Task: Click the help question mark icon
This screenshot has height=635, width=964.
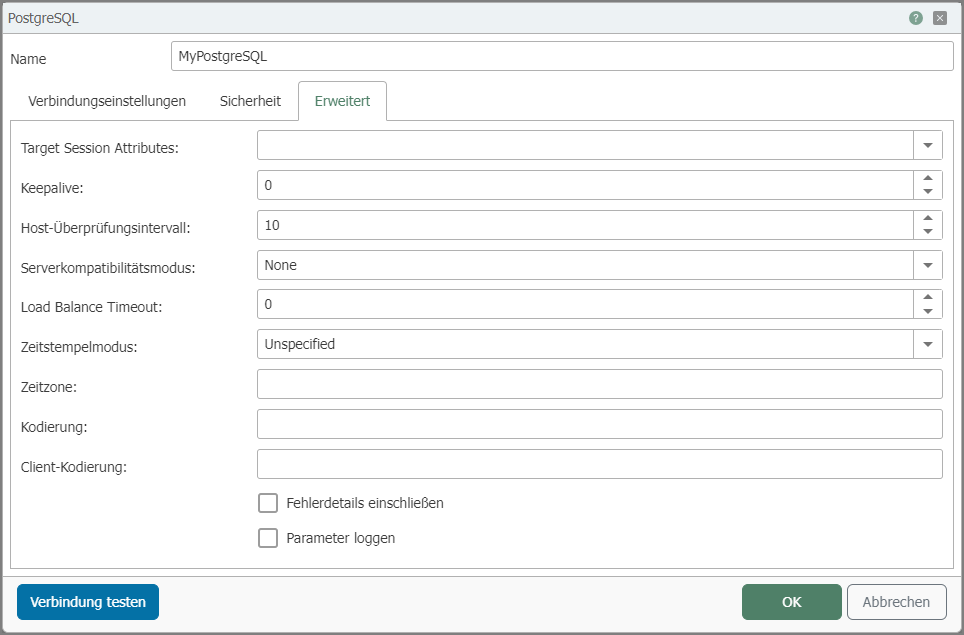Action: 915,18
